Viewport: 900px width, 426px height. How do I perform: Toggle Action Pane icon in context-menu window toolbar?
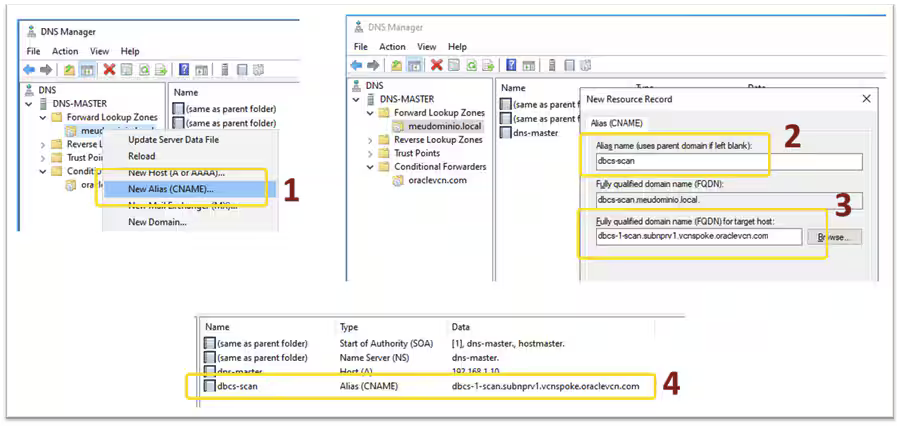pyautogui.click(x=201, y=70)
